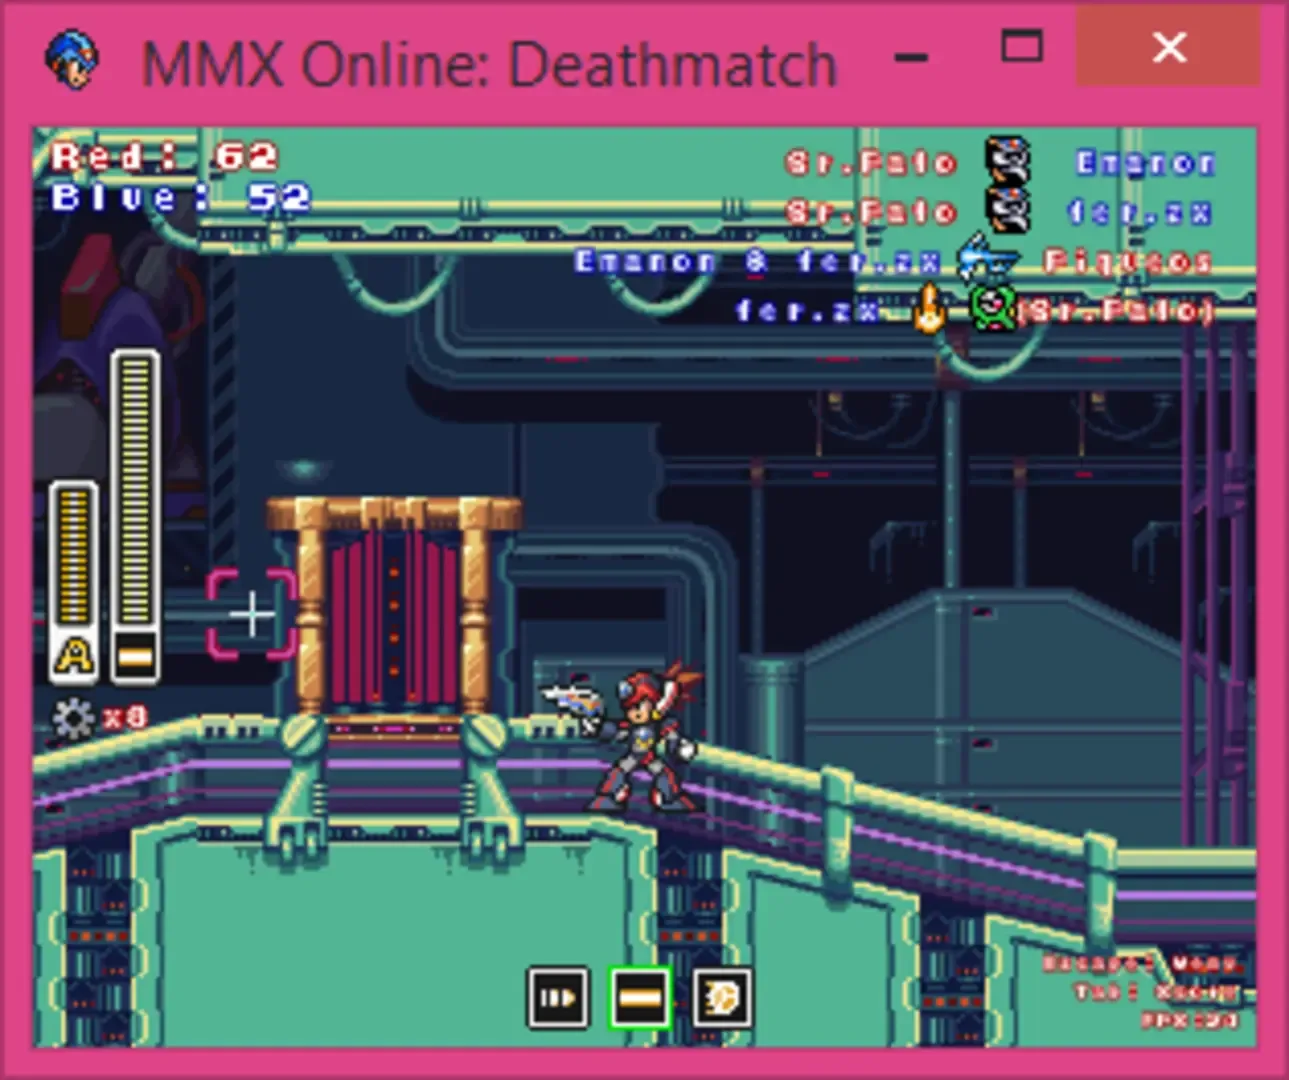Click the Blue team score text
This screenshot has height=1080, width=1289.
[x=181, y=197]
